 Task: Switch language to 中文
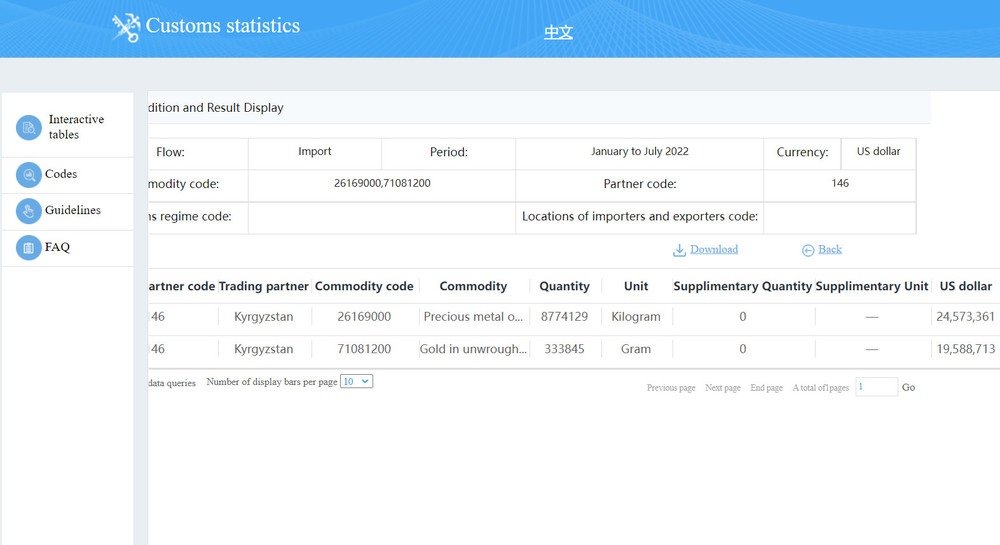(558, 32)
